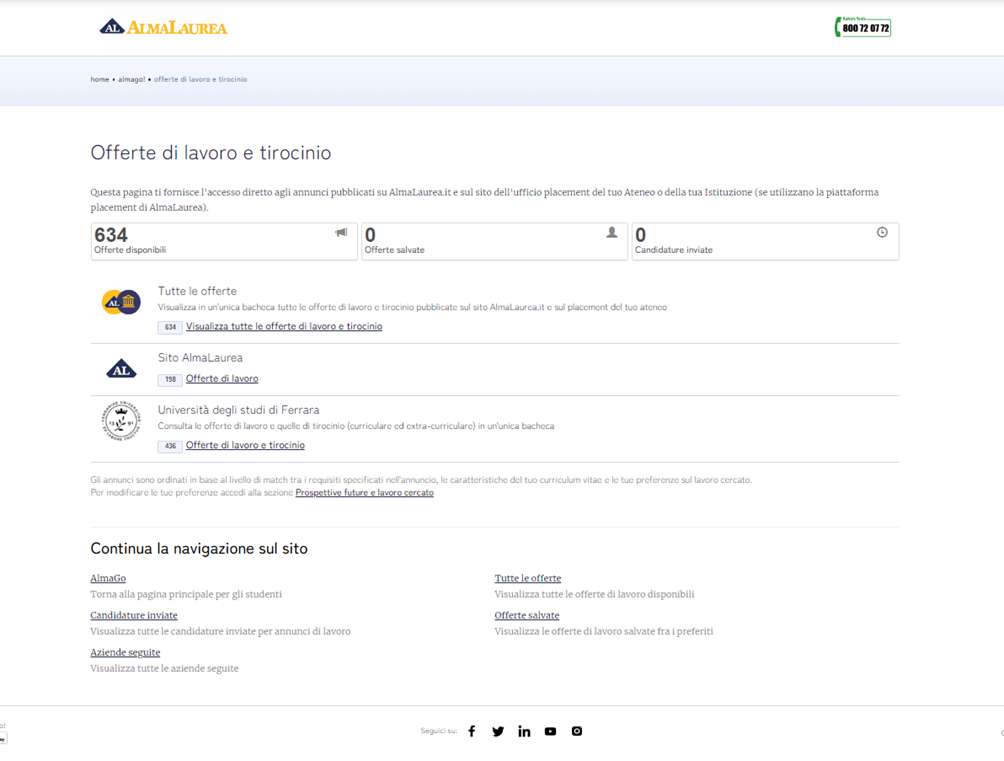
Task: Open Ferrara 'Offerte di lavoro e tirocinio' link
Action: (x=245, y=445)
